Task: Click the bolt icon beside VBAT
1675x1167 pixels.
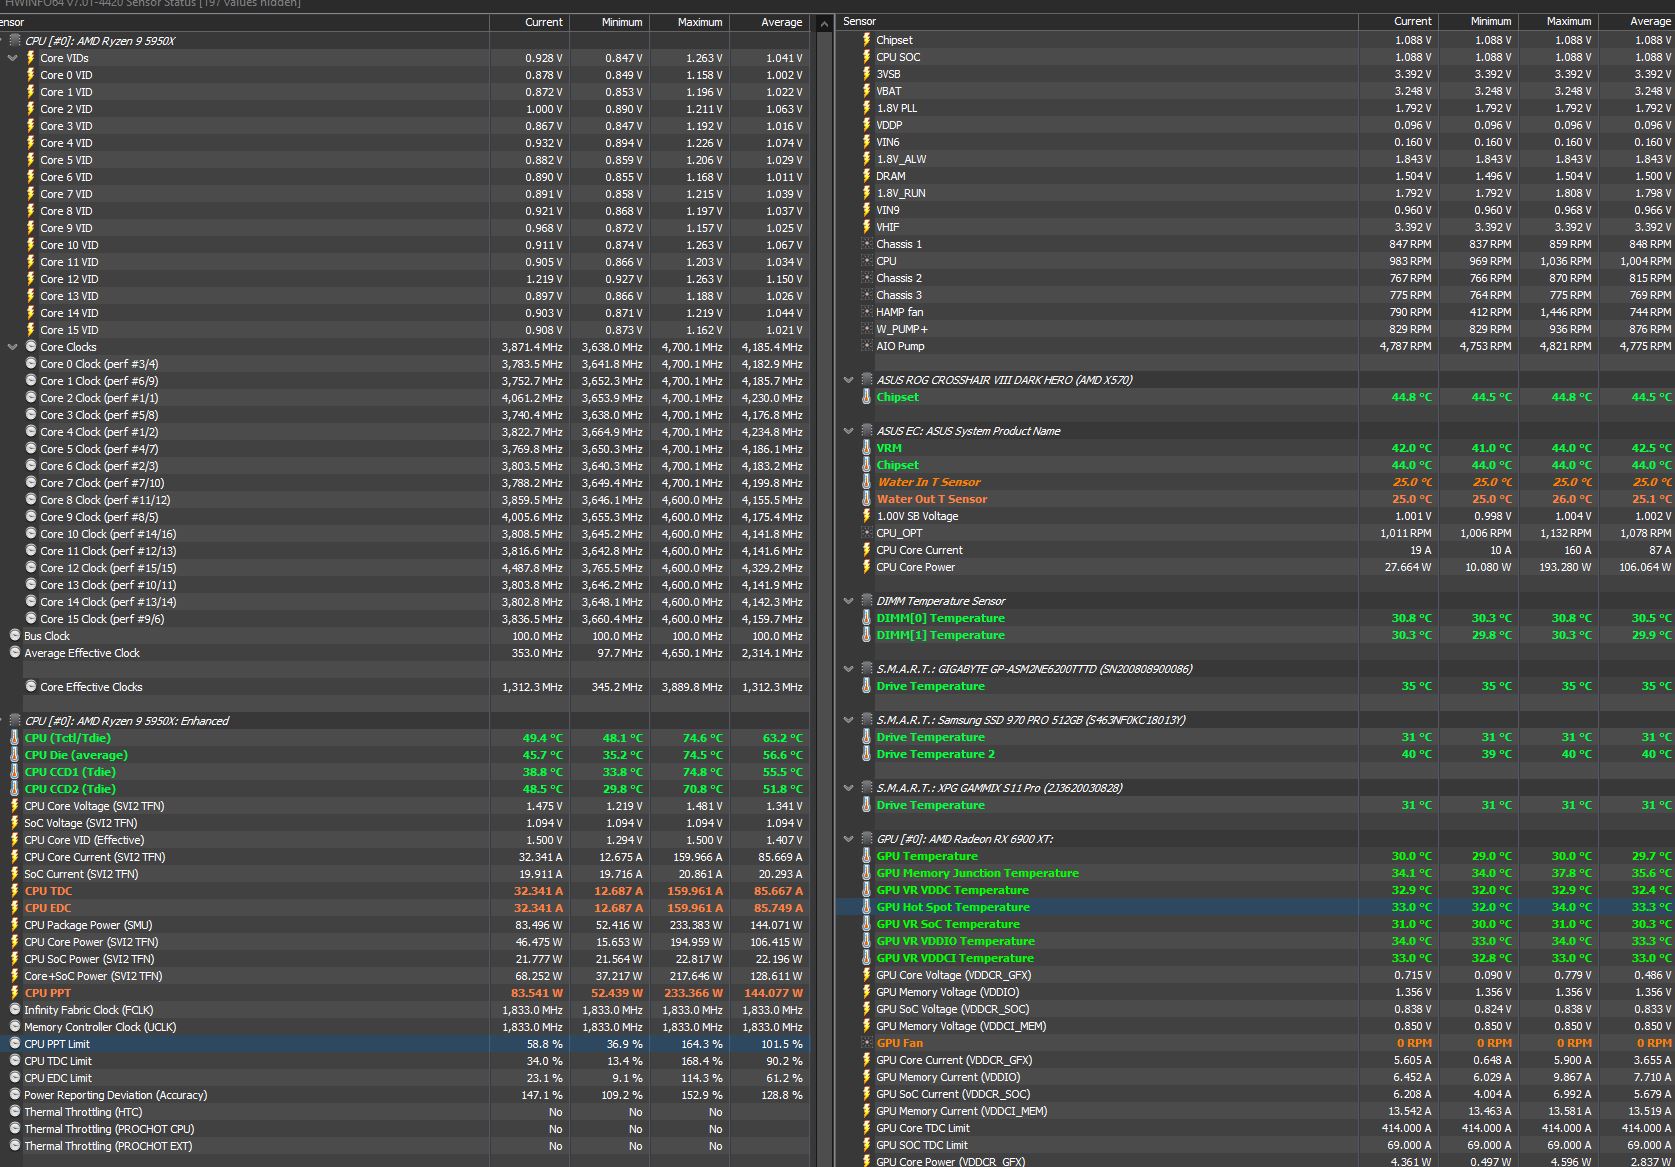Action: click(867, 91)
